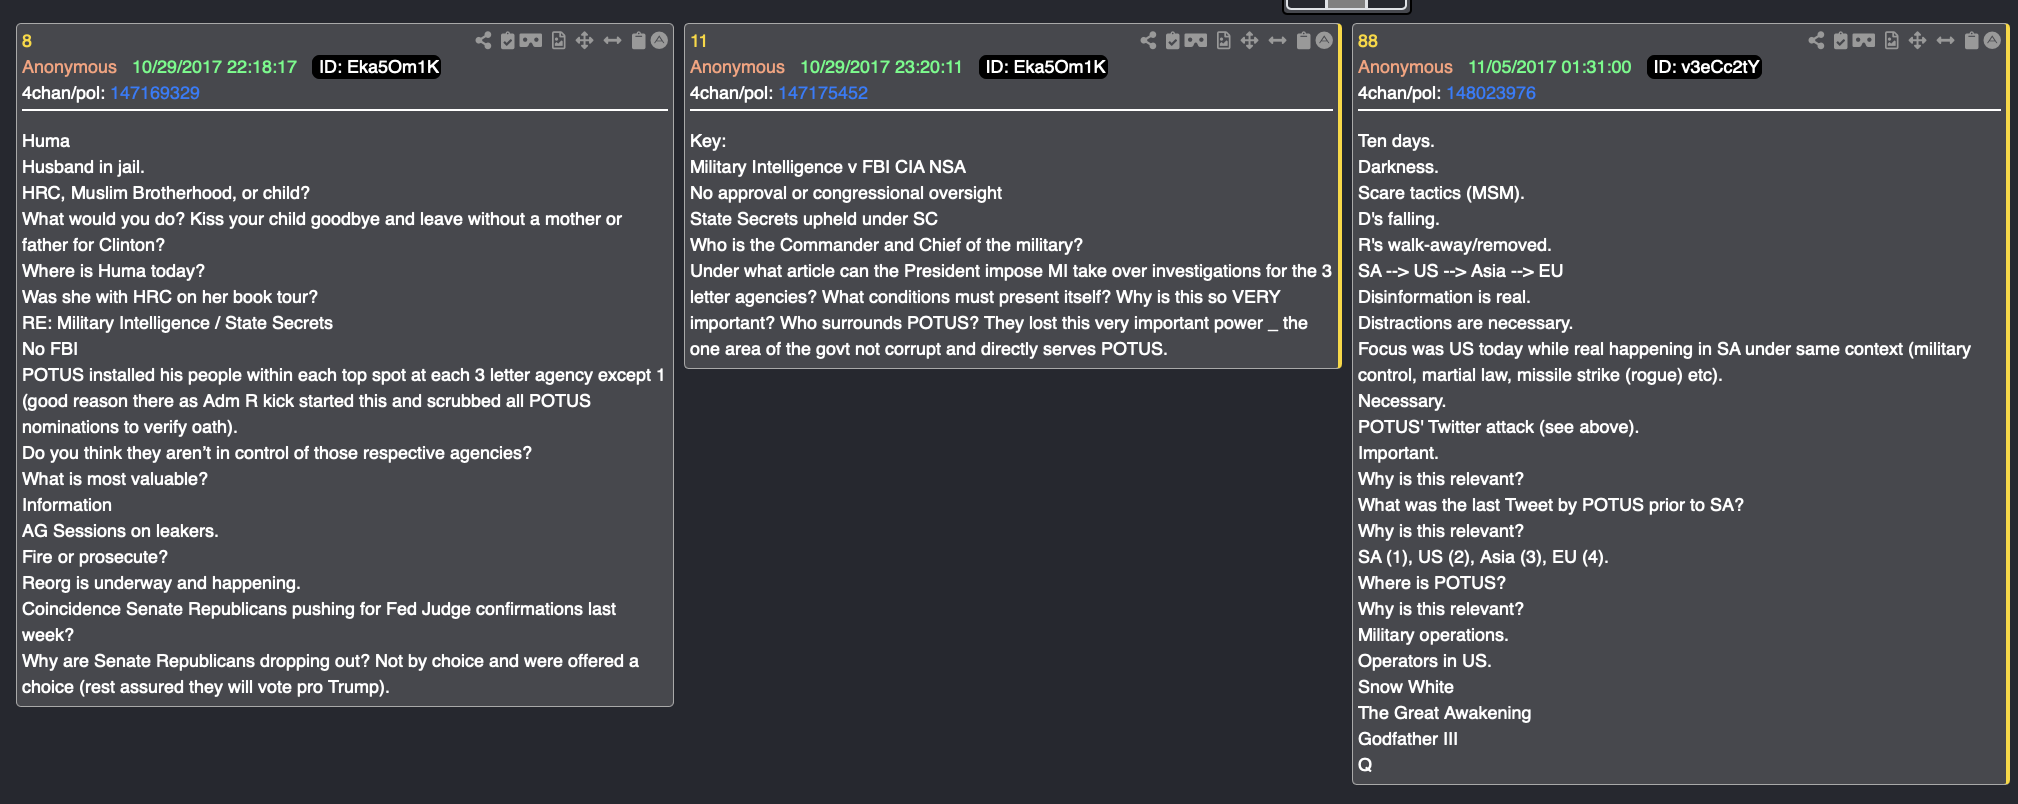Click the line "The Great Awakening"

point(1444,713)
